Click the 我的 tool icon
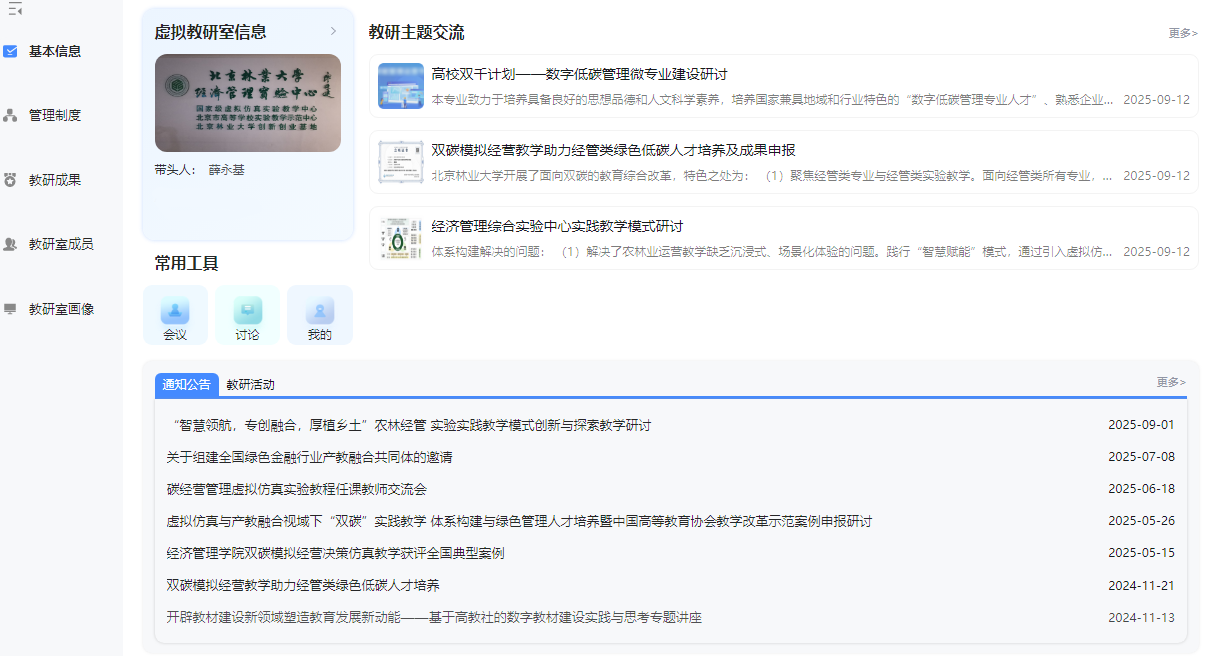Viewport: 1206px width, 656px height. (319, 314)
